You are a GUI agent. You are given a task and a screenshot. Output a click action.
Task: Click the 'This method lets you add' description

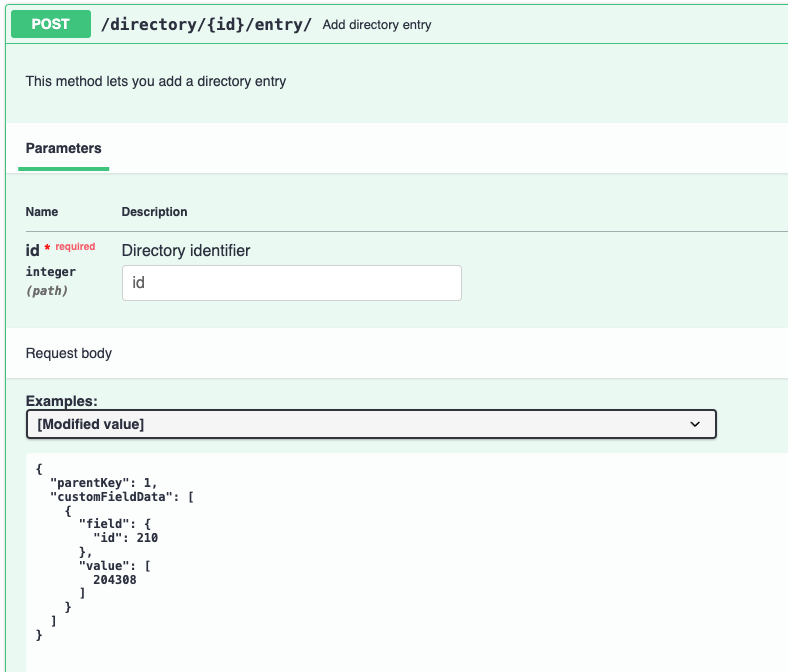[x=156, y=81]
